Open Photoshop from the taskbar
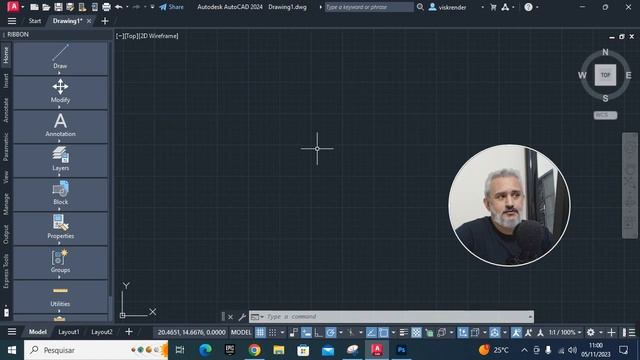This screenshot has height=360, width=640. (x=401, y=350)
